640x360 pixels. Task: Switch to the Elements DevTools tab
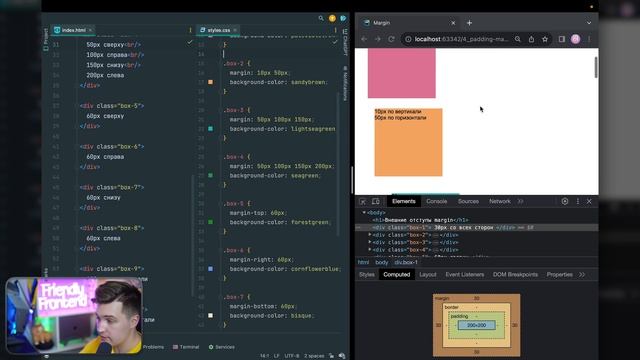coord(404,202)
